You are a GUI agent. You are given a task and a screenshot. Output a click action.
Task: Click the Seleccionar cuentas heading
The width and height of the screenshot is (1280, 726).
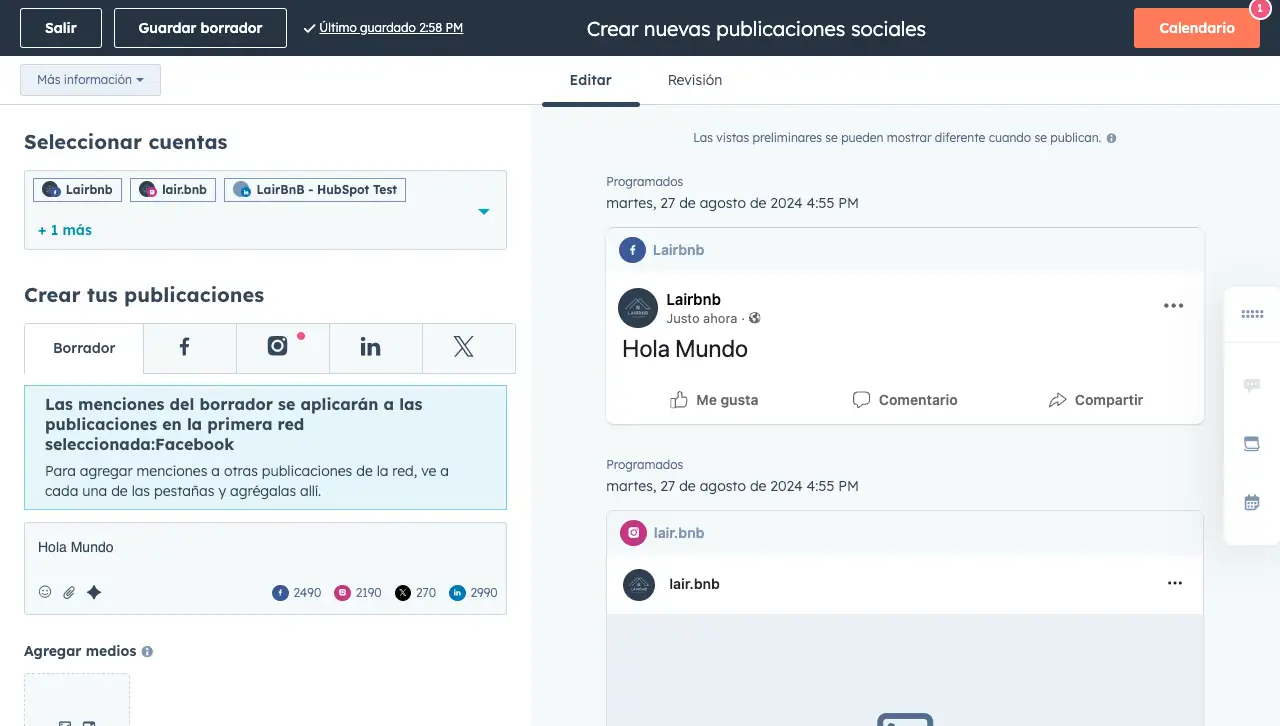tap(126, 142)
